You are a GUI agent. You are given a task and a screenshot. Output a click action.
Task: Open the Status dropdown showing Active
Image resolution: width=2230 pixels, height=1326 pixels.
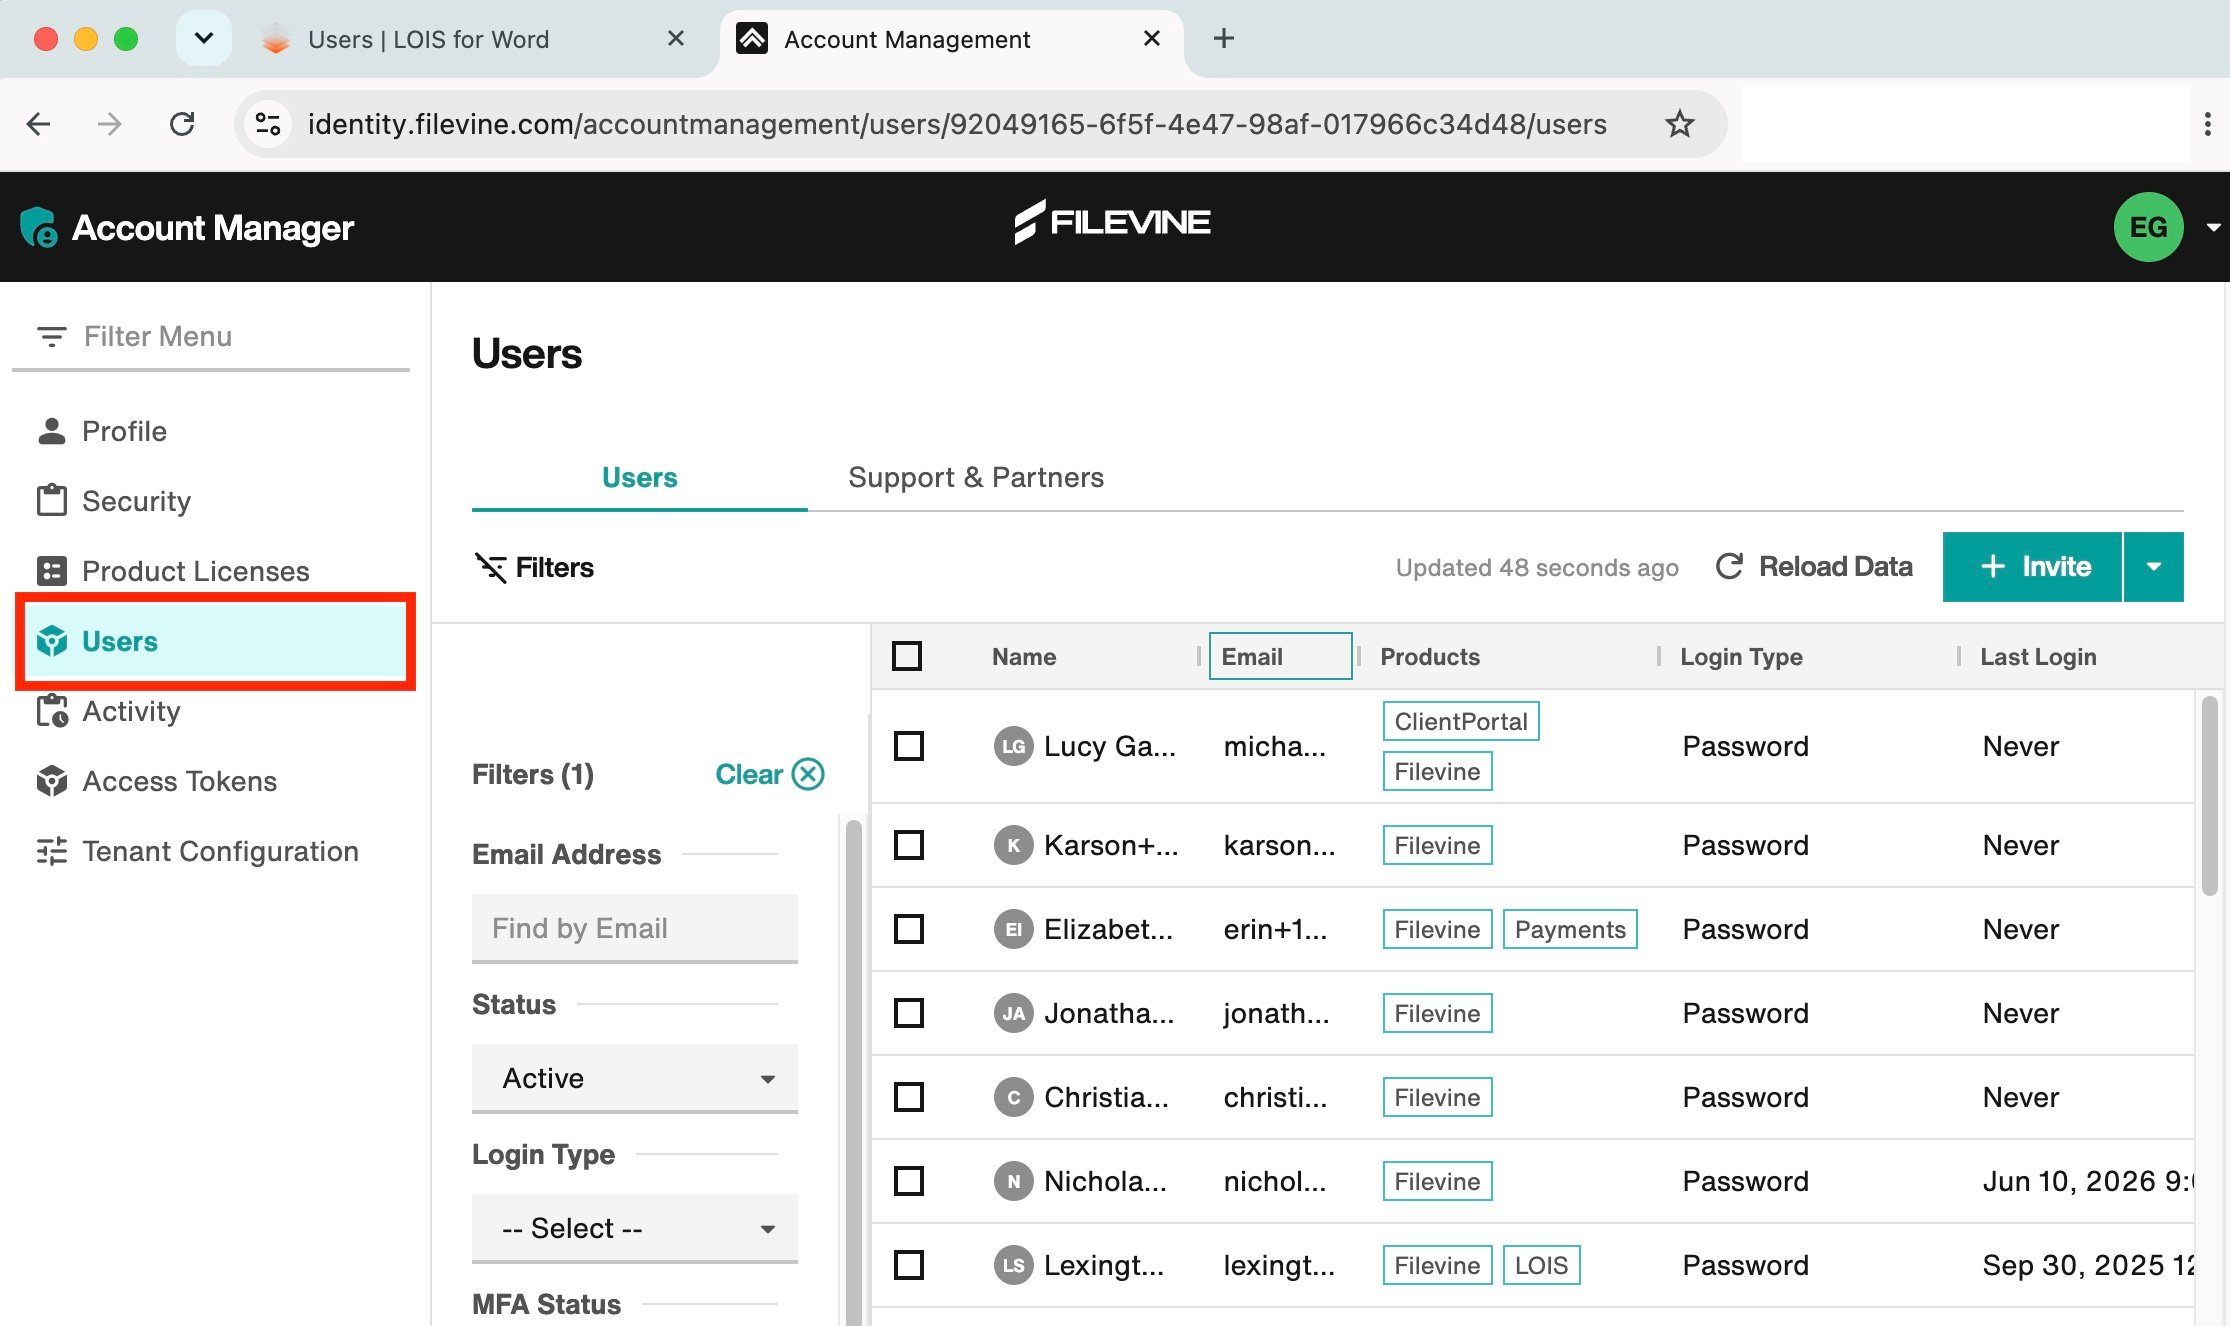(x=635, y=1078)
